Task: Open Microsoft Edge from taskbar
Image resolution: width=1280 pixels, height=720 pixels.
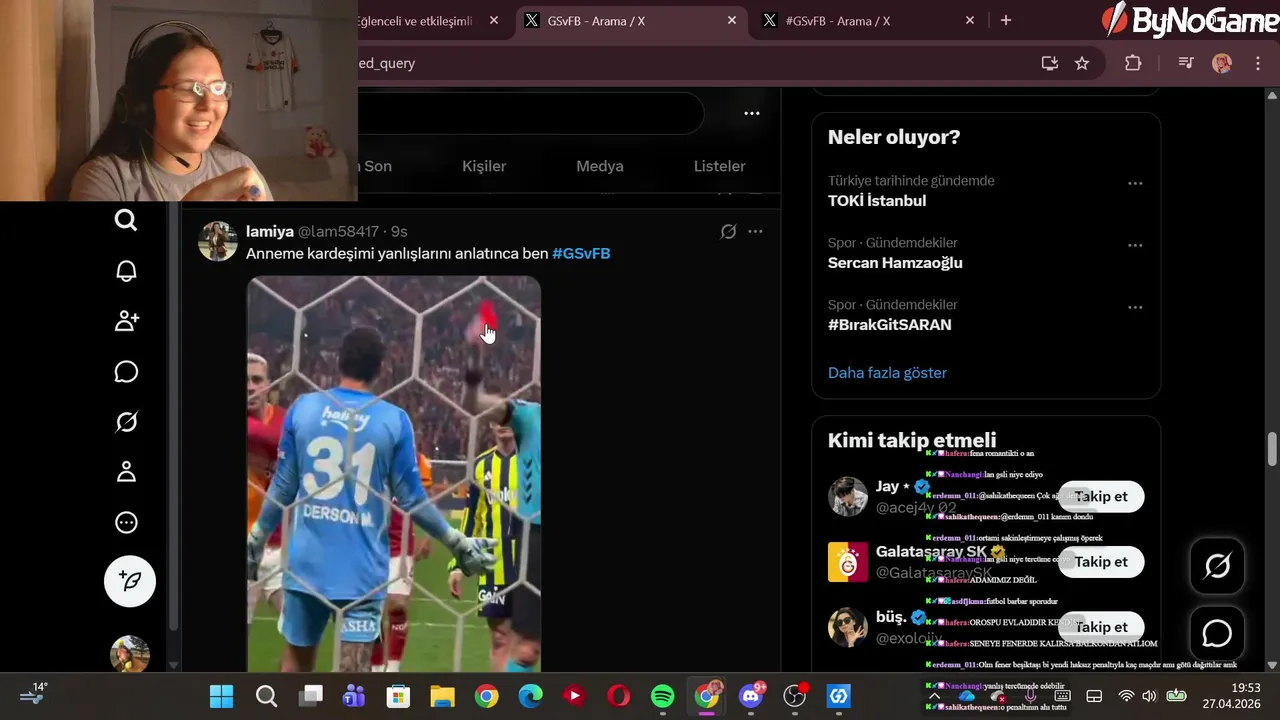Action: point(530,696)
